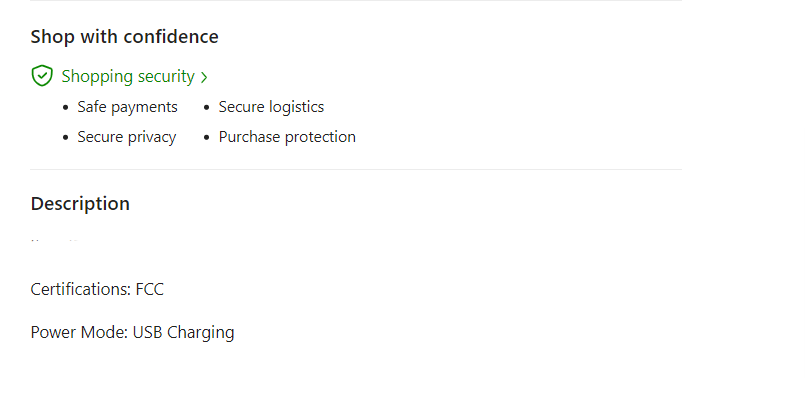The image size is (805, 408).
Task: Click the bullet before Secure privacy
Action: 66,138
